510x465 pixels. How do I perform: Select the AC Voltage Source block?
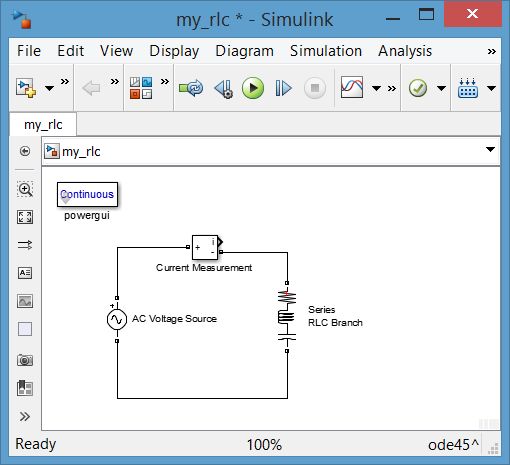coord(117,319)
